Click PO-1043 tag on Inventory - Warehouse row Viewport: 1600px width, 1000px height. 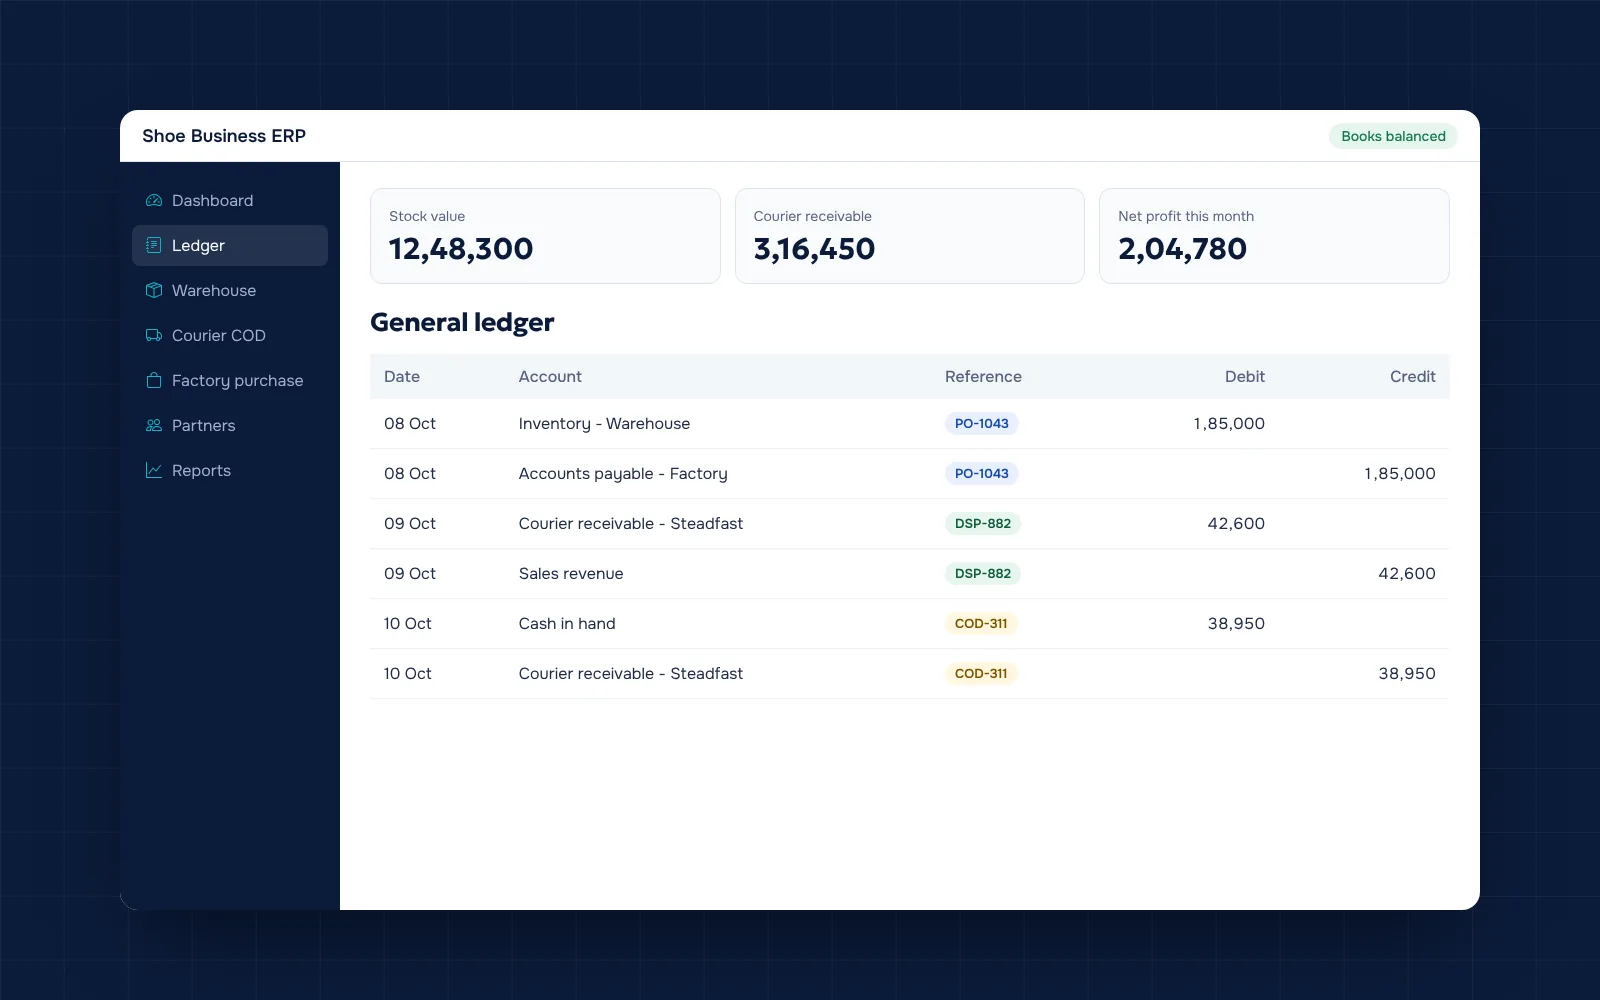pyautogui.click(x=982, y=423)
